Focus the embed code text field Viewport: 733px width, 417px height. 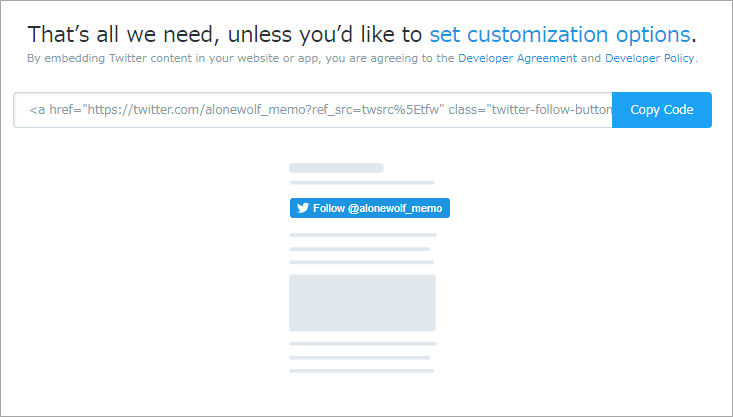click(x=313, y=110)
